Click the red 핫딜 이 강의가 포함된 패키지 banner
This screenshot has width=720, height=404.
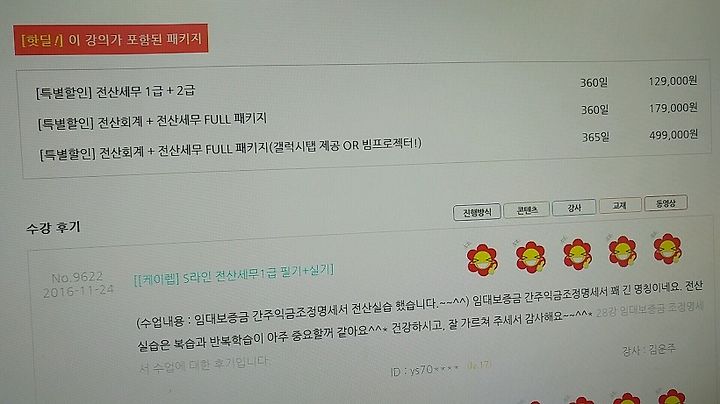pos(111,39)
